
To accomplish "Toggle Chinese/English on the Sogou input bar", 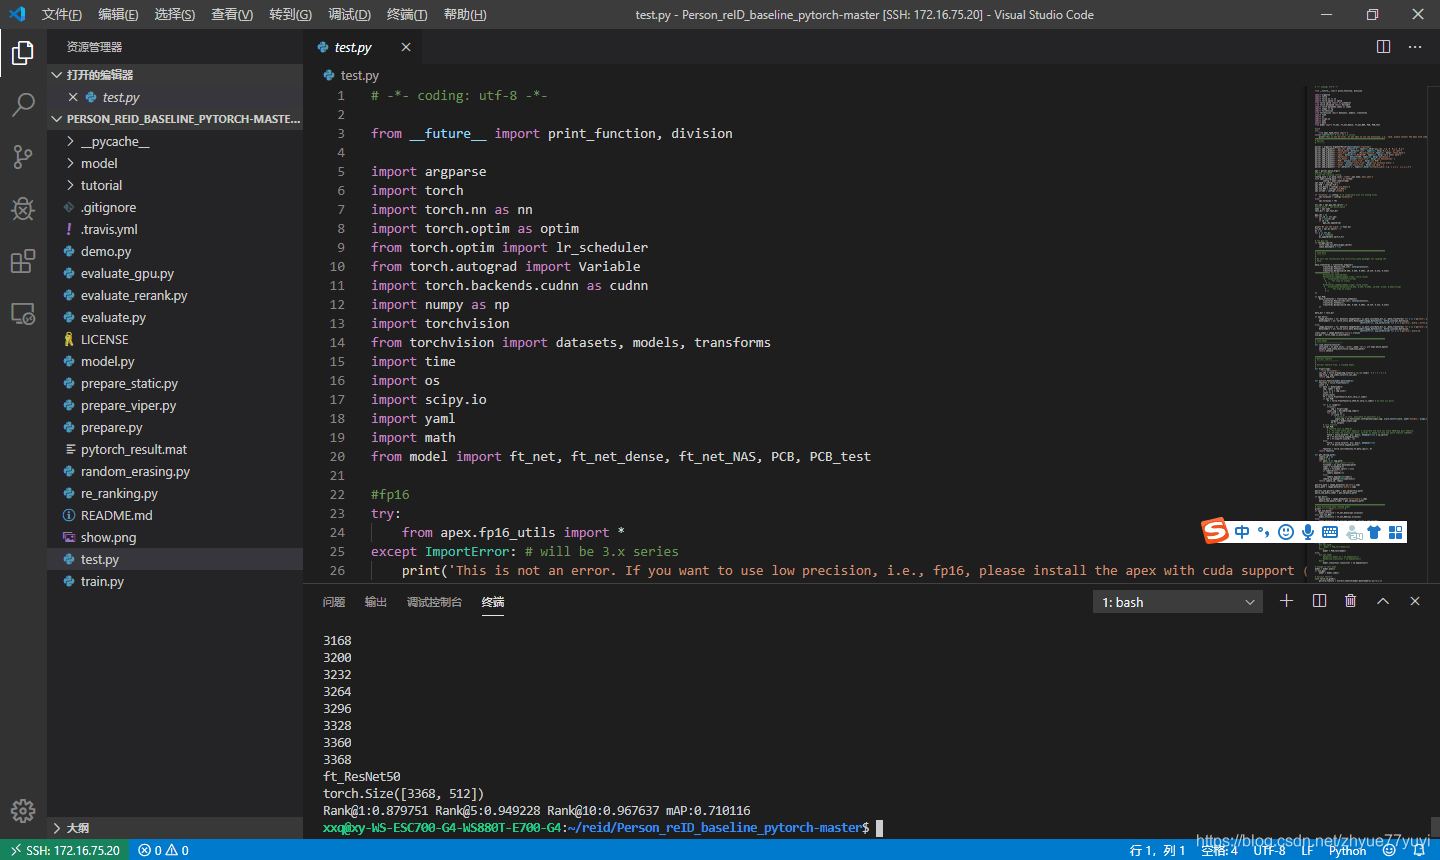I will [1241, 531].
